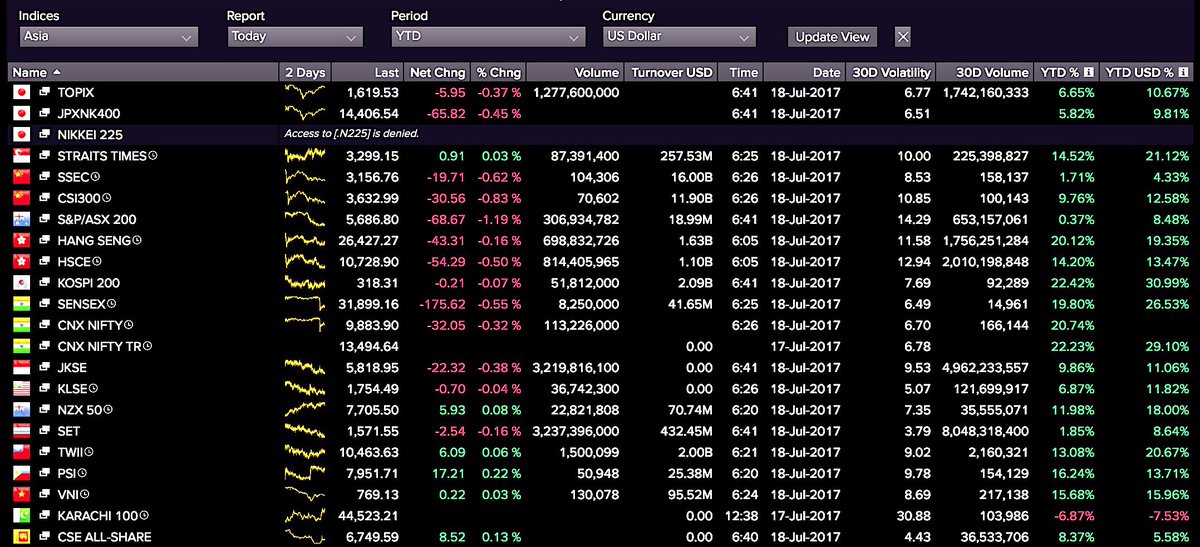
Task: Click the Time column header
Action: coord(741,72)
